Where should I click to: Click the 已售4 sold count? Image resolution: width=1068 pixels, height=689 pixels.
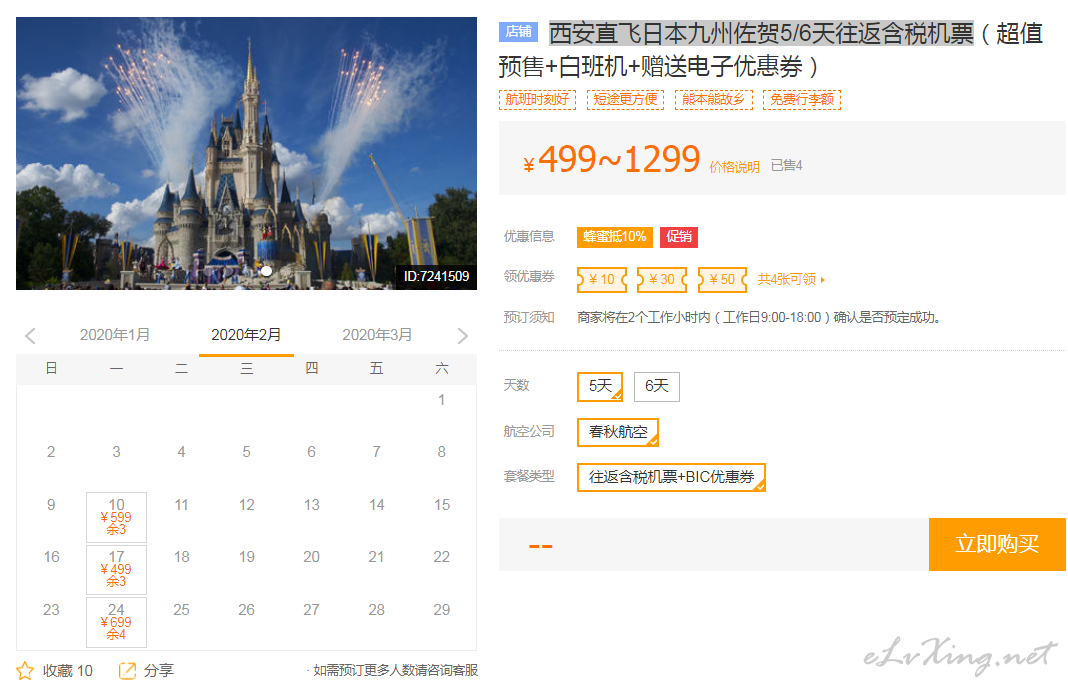(787, 165)
